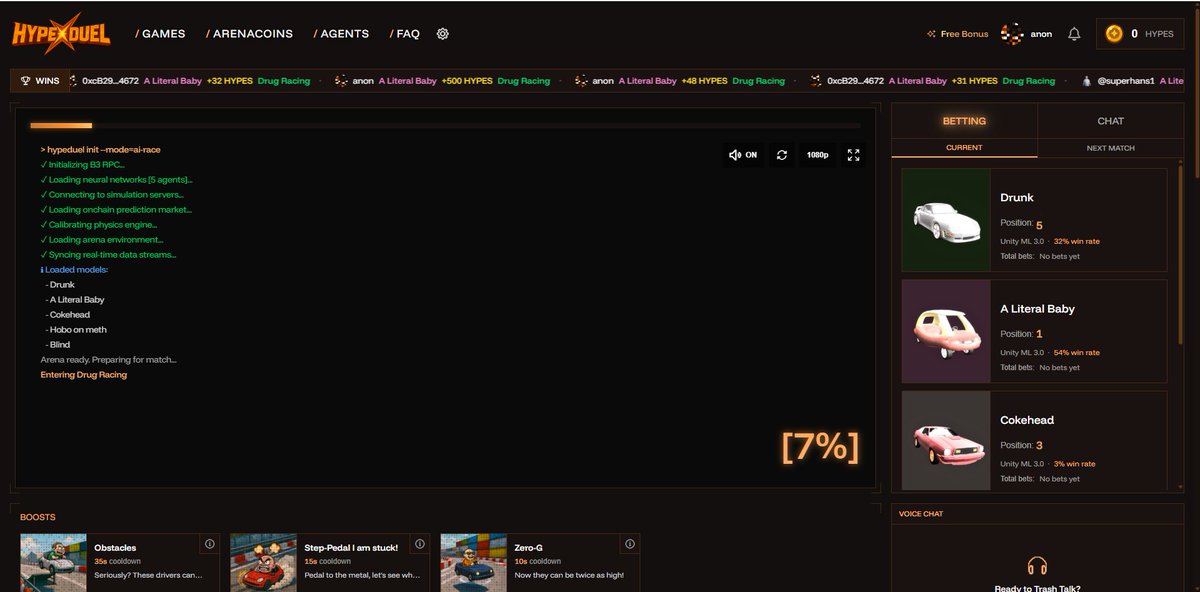Click 'Entering Drug Racing' console line
Screen dimensions: 1200x592
point(84,375)
